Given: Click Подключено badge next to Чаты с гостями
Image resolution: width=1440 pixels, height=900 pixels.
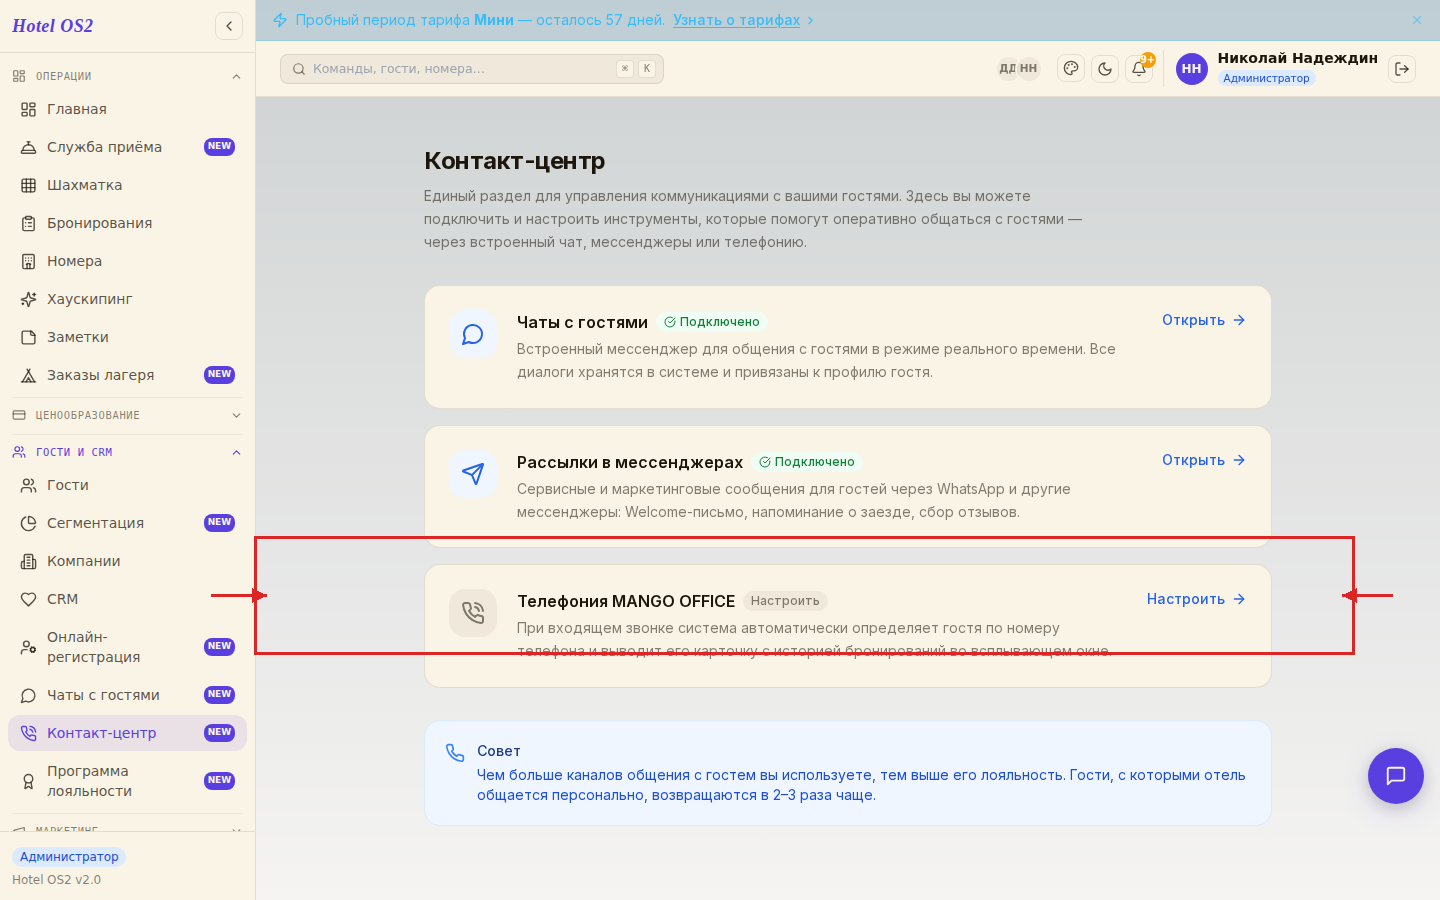Looking at the screenshot, I should (x=712, y=322).
